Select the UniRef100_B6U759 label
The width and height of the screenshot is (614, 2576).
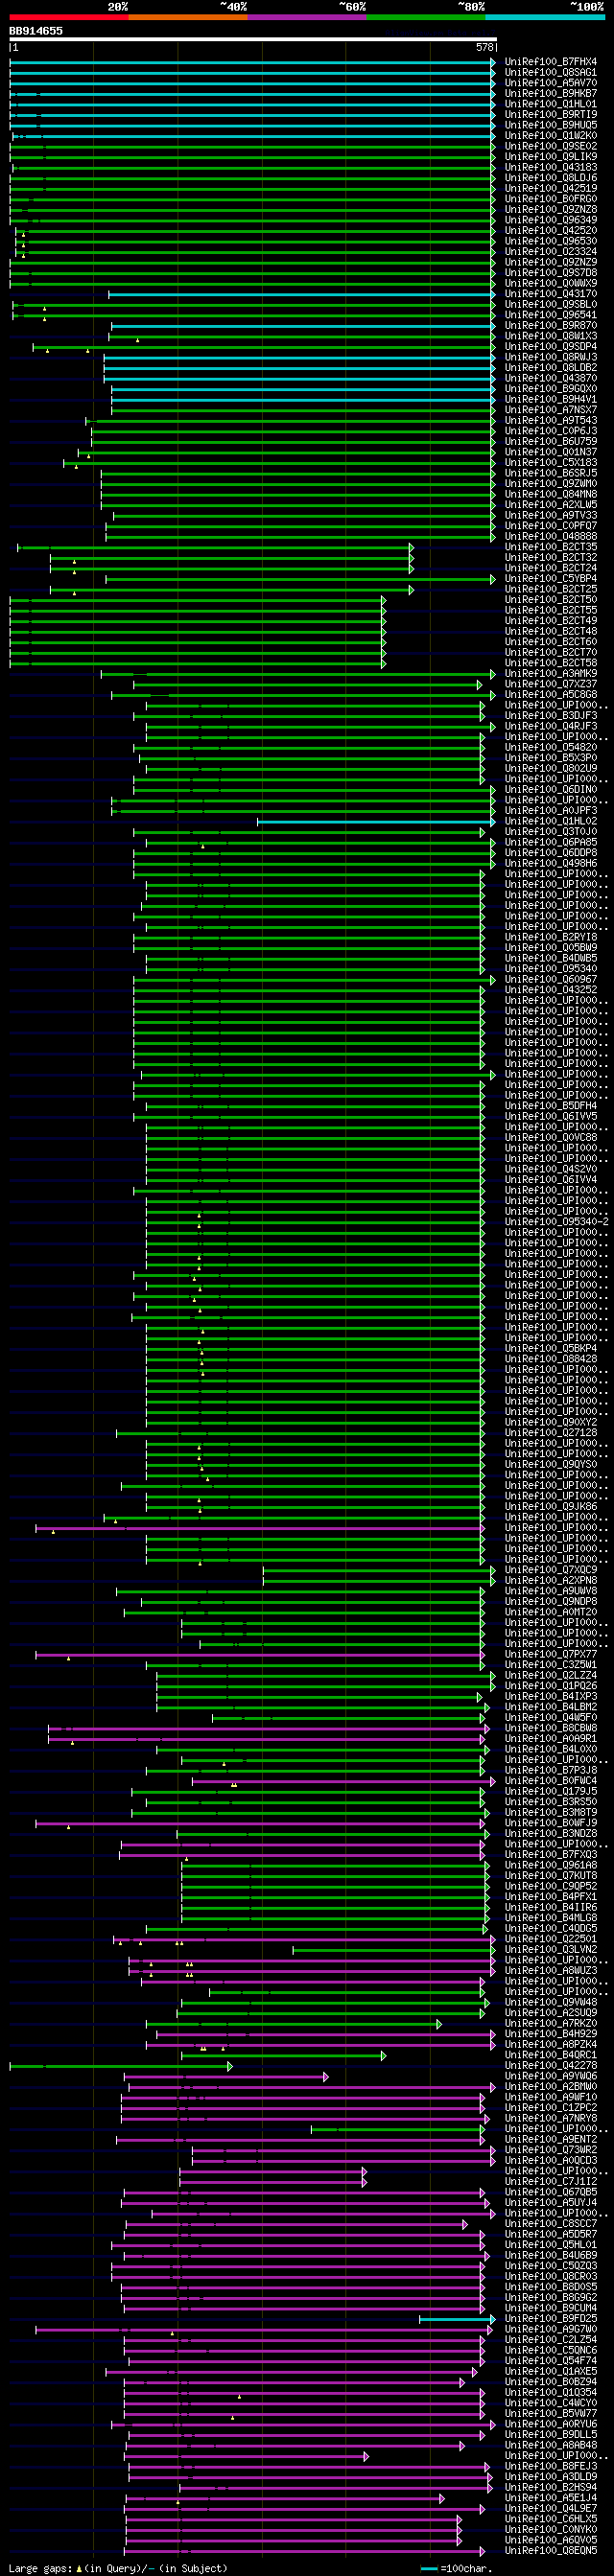551,441
